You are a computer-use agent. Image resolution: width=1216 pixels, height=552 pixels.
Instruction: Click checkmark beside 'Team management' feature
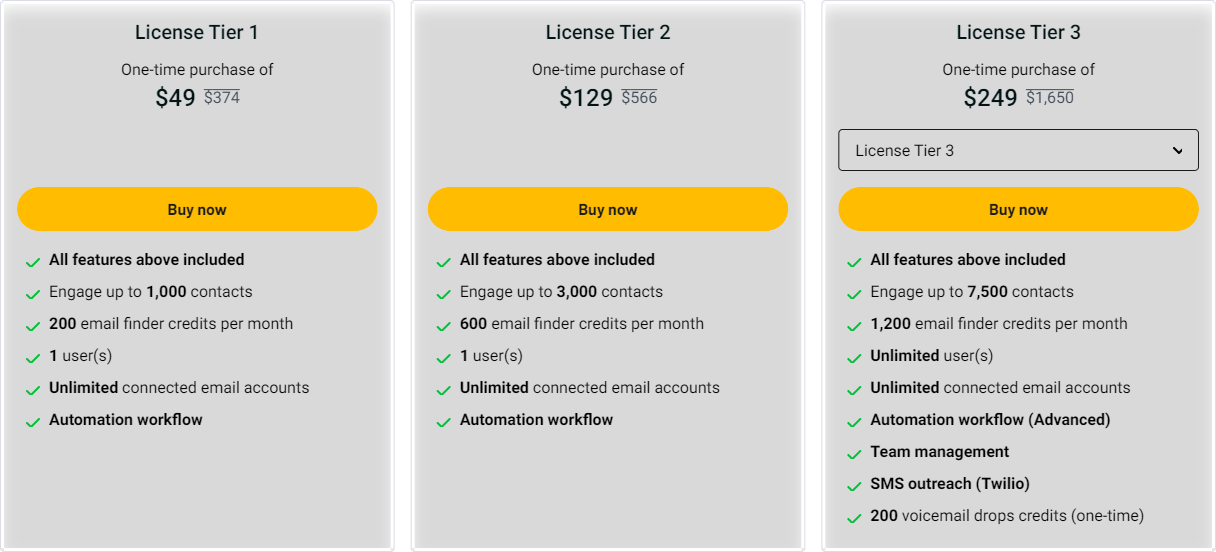(854, 454)
